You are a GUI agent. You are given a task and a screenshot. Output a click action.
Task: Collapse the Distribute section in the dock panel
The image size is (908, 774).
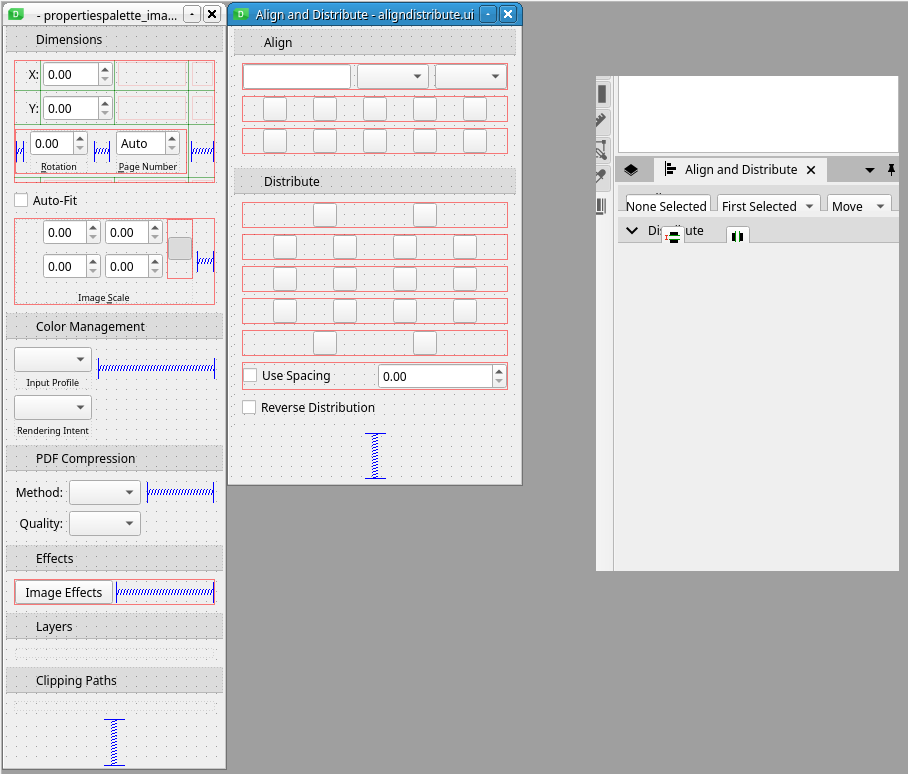pyautogui.click(x=631, y=231)
